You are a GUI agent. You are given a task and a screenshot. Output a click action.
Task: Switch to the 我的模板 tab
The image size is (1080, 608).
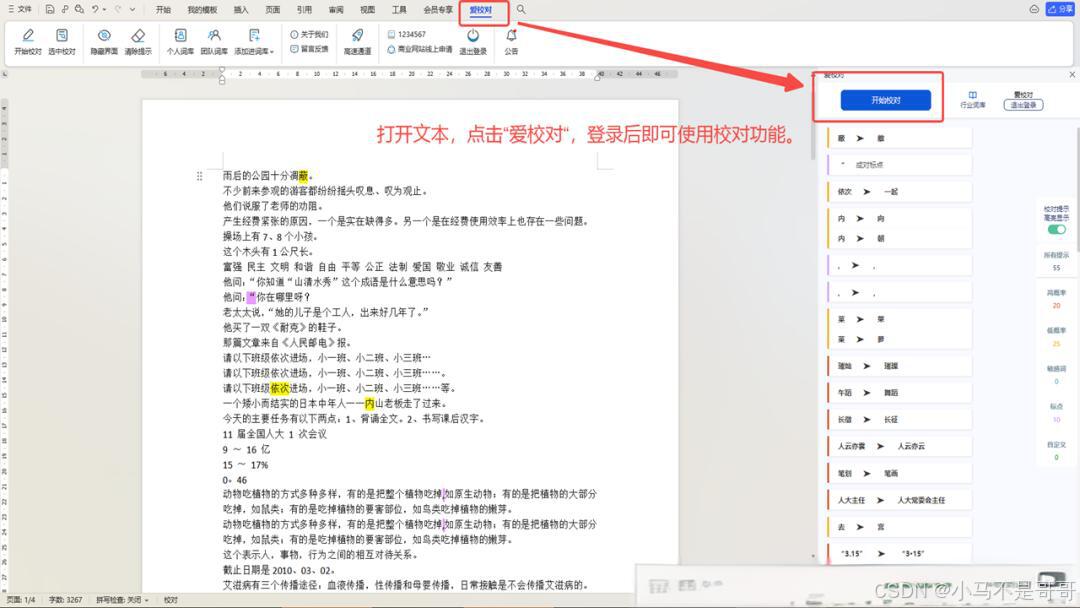(x=202, y=10)
